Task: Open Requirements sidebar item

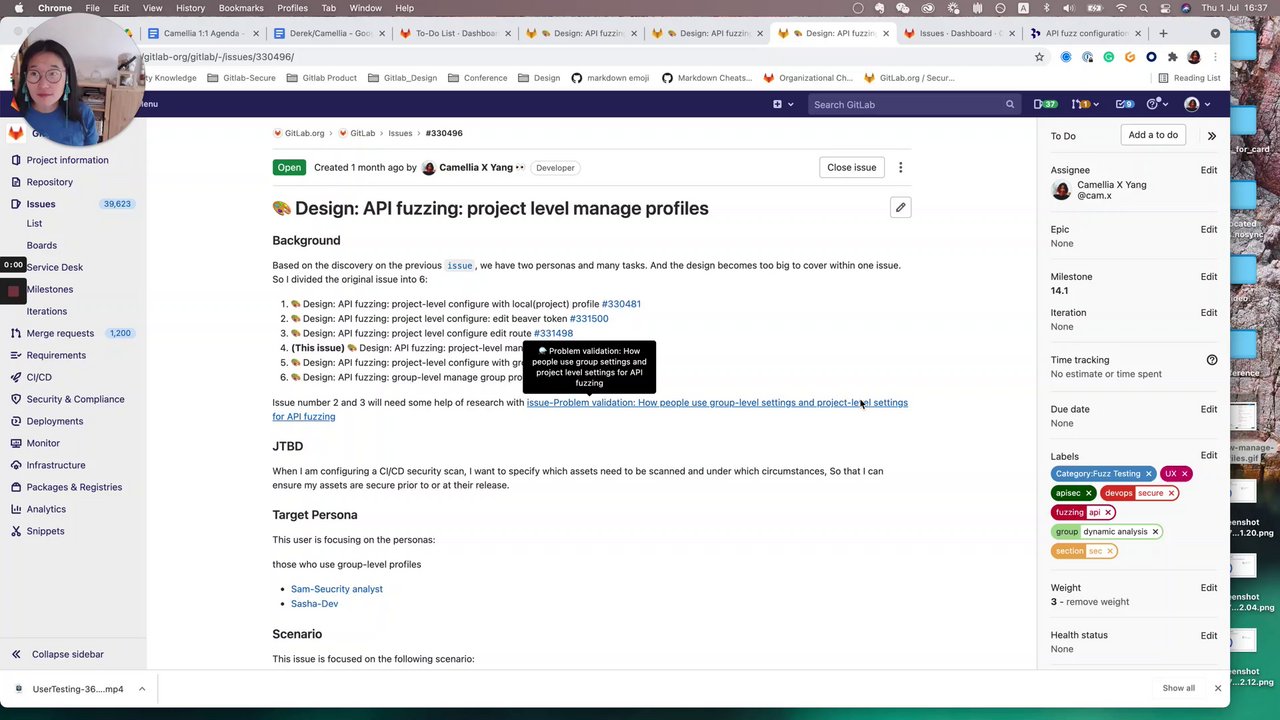Action: (56, 355)
